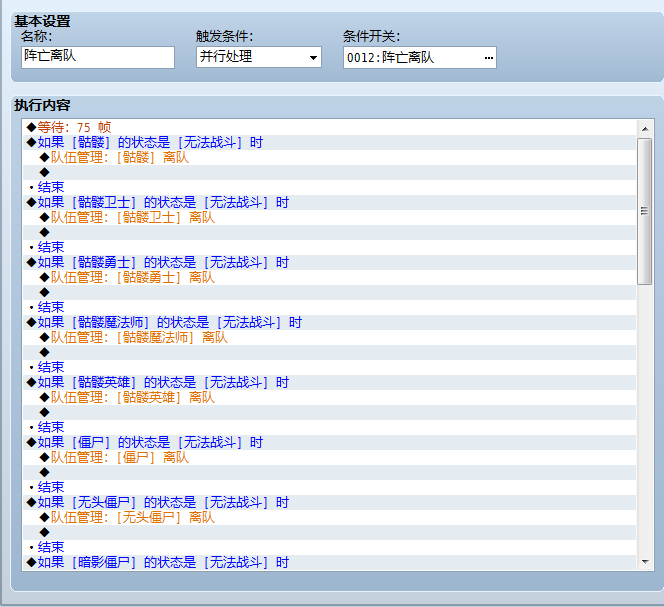Click the ellipsis button in 条件开关 field
The image size is (664, 607).
point(488,58)
